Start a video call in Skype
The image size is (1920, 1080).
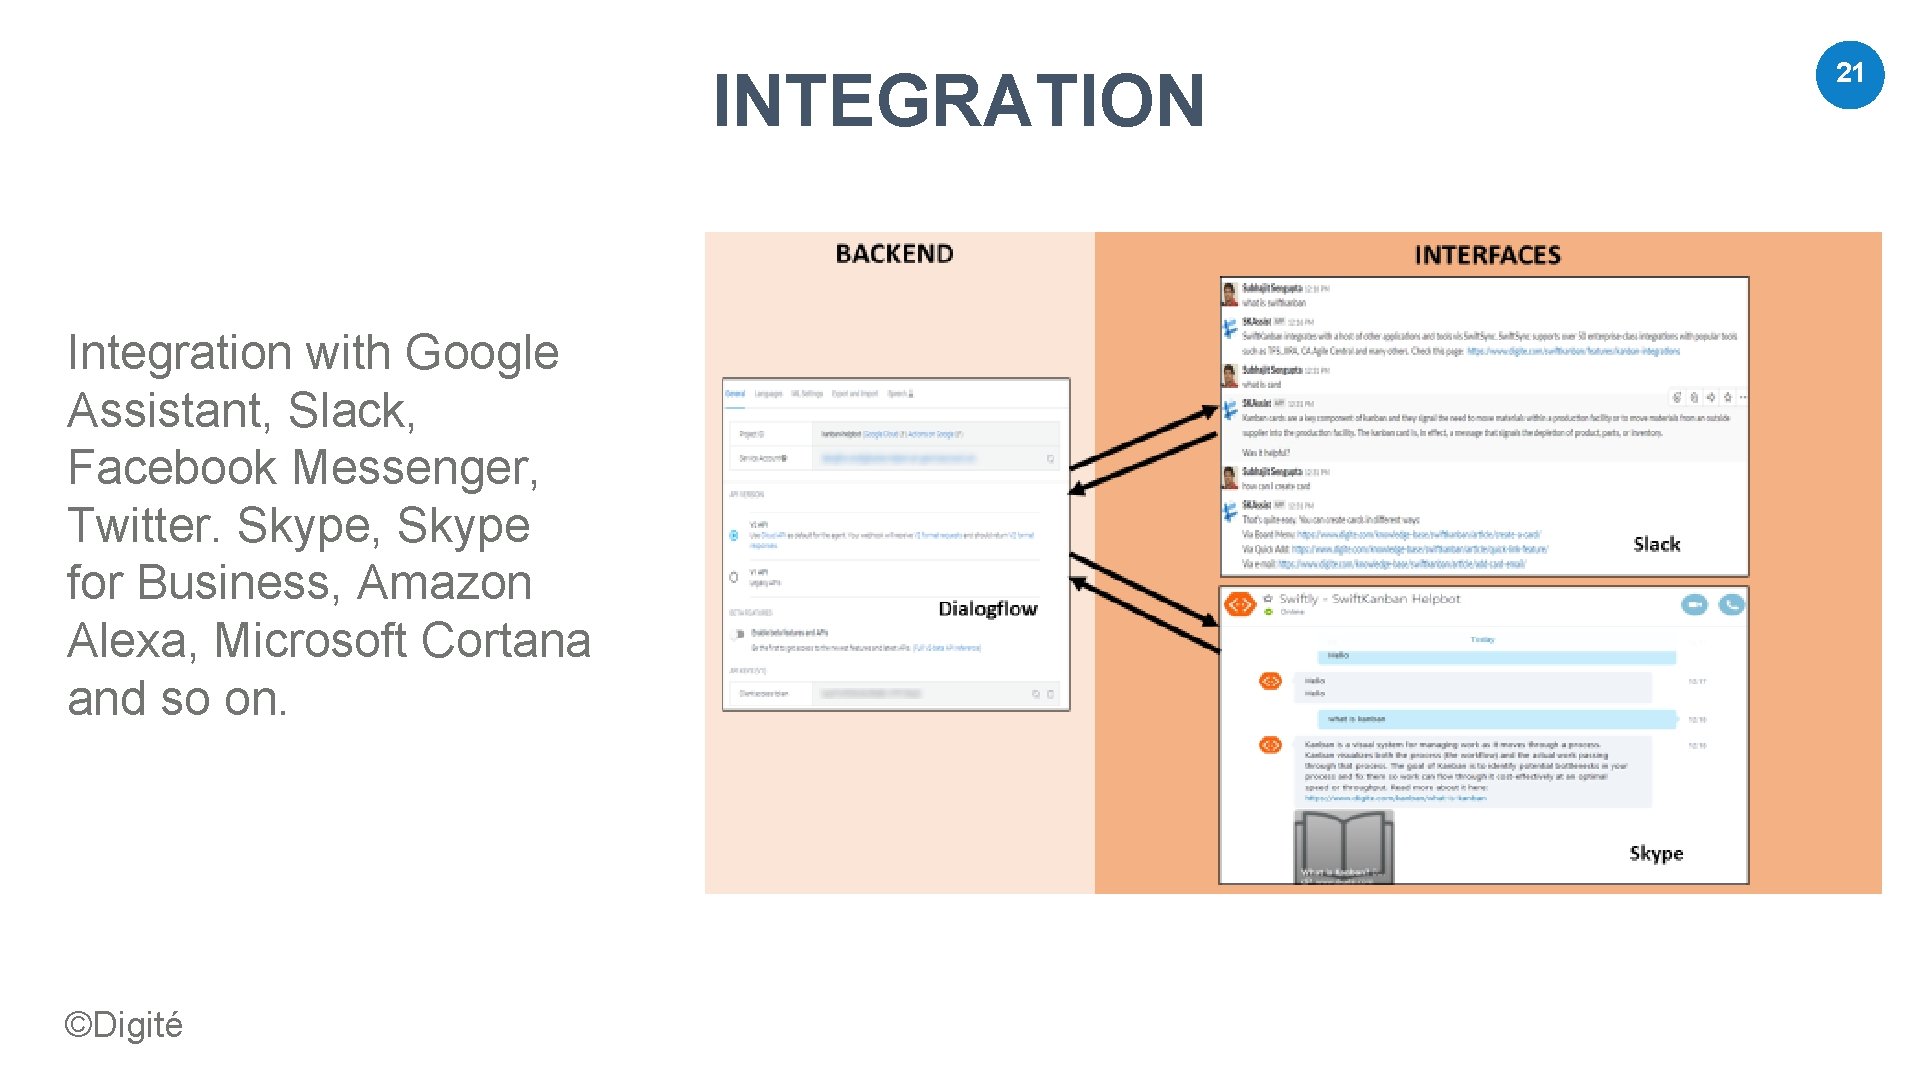point(1694,605)
